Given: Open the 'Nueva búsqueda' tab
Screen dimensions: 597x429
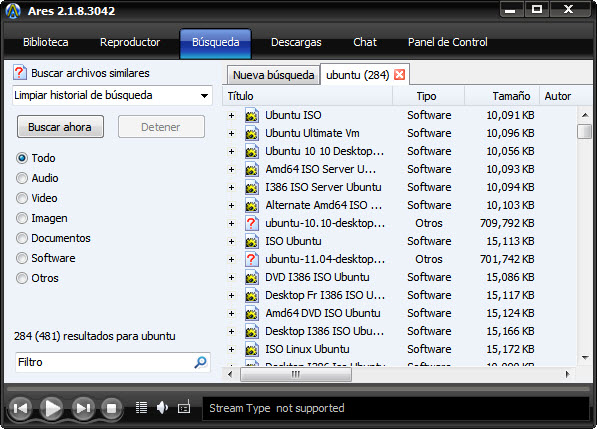Looking at the screenshot, I should (x=273, y=75).
